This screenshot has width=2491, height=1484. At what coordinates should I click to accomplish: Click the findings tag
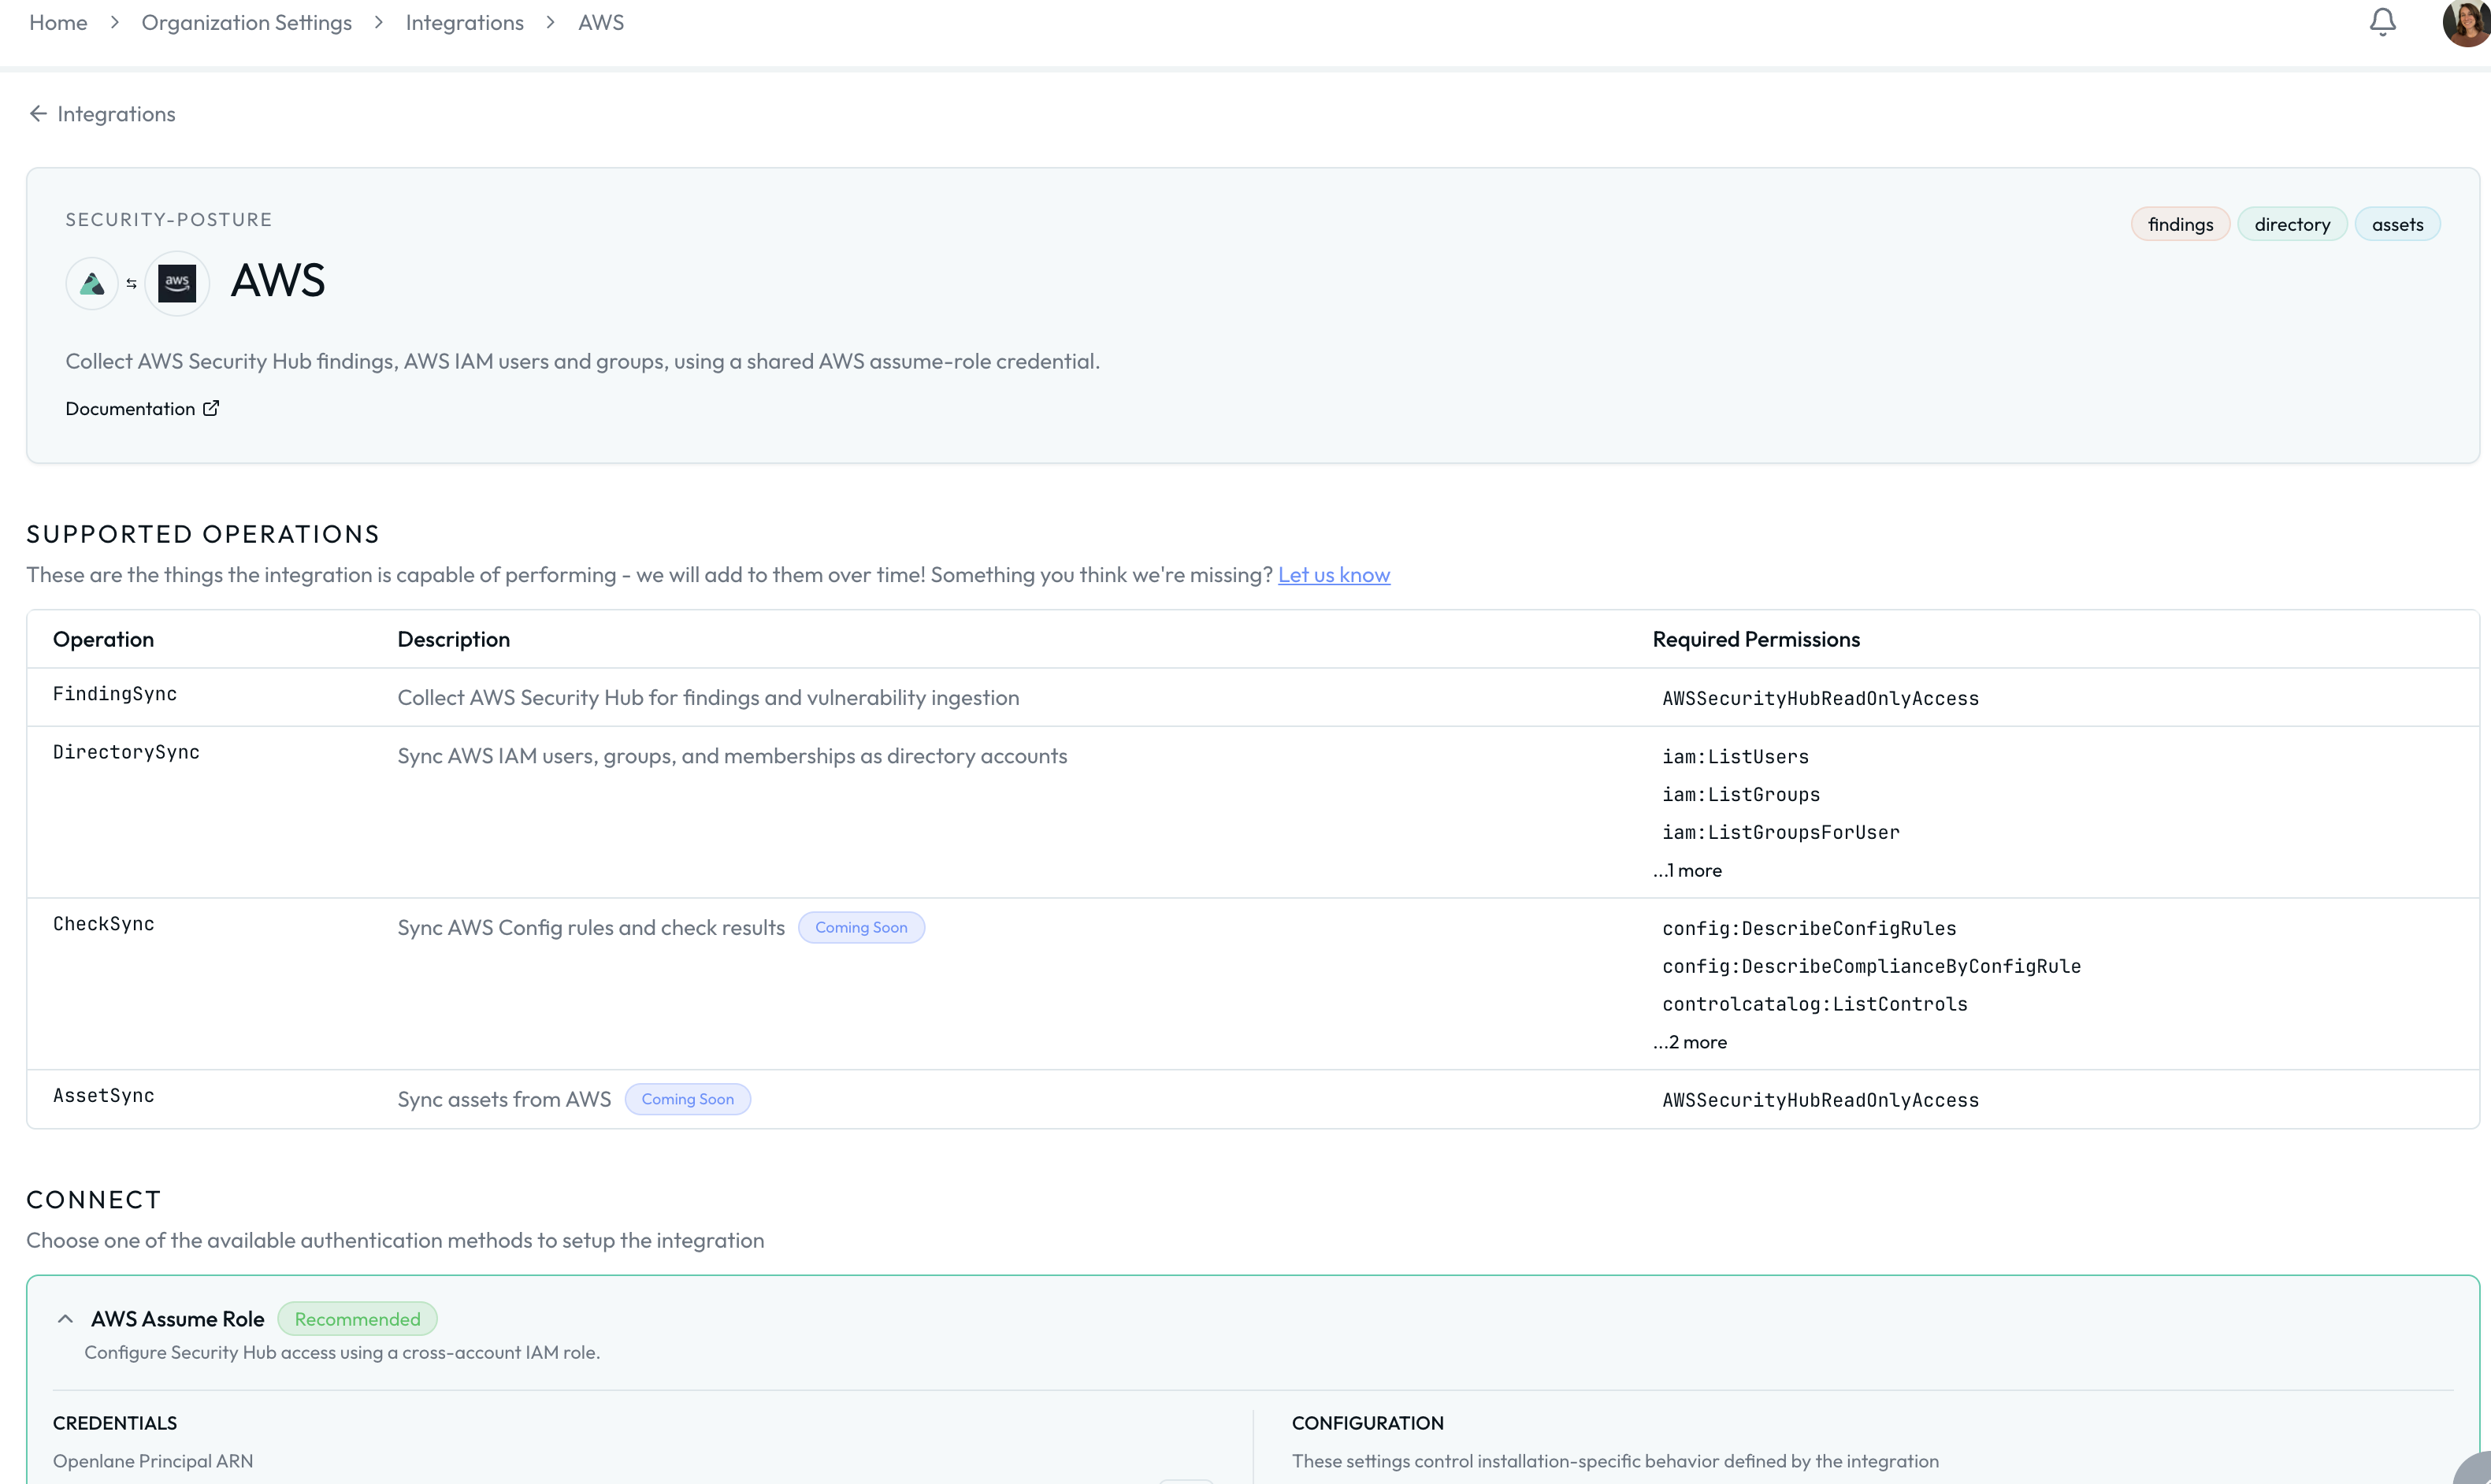coord(2180,224)
